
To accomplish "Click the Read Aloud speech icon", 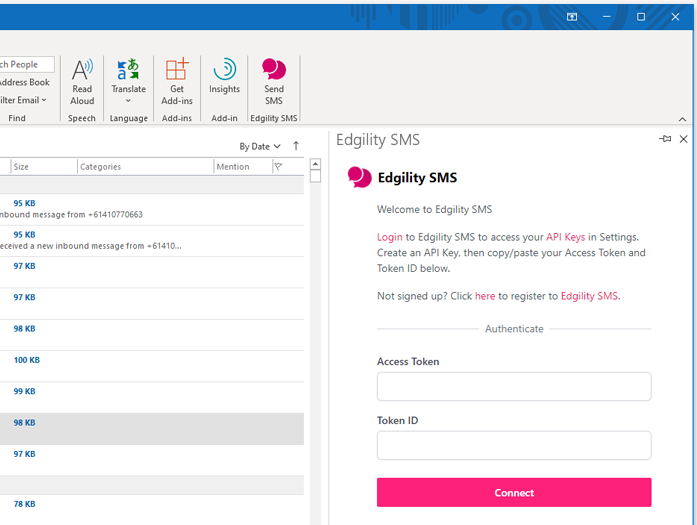I will (x=82, y=82).
